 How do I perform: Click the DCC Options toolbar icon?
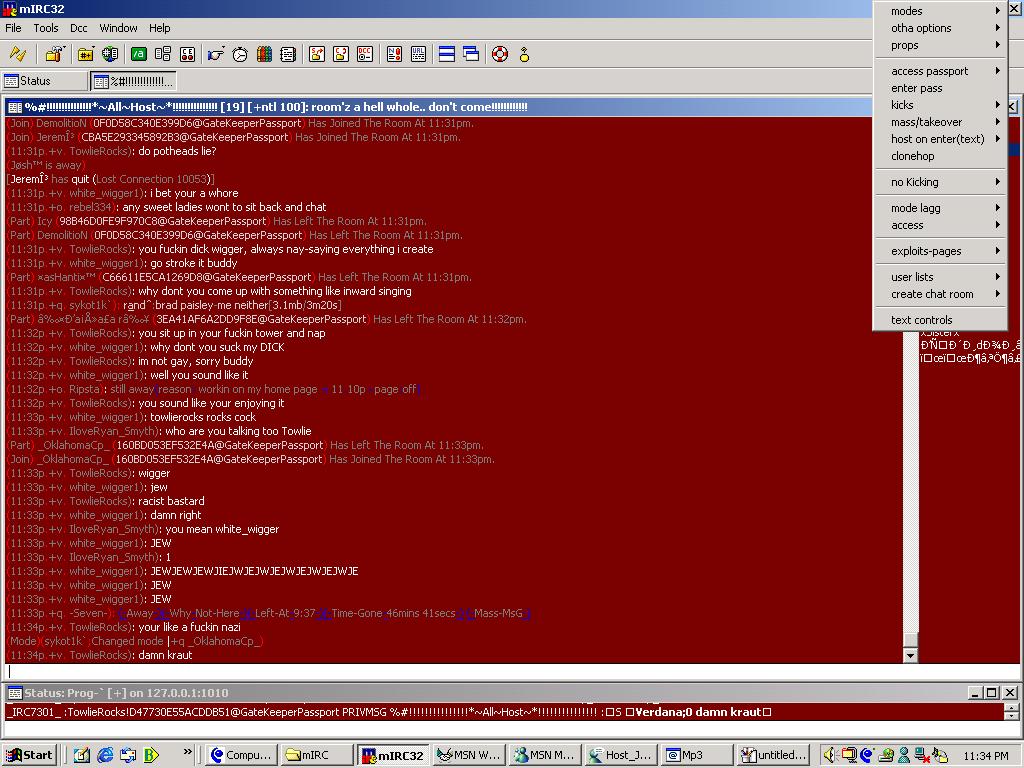pyautogui.click(x=365, y=54)
